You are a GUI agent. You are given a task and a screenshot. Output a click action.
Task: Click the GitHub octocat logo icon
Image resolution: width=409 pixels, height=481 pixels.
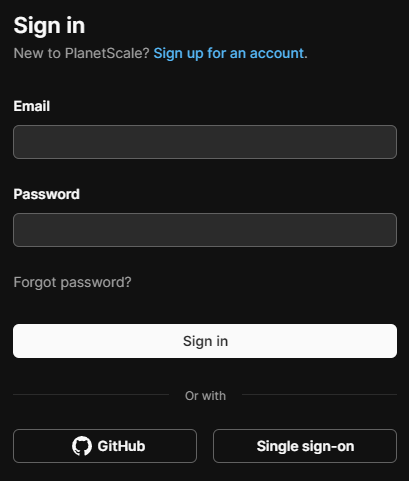(x=82, y=446)
